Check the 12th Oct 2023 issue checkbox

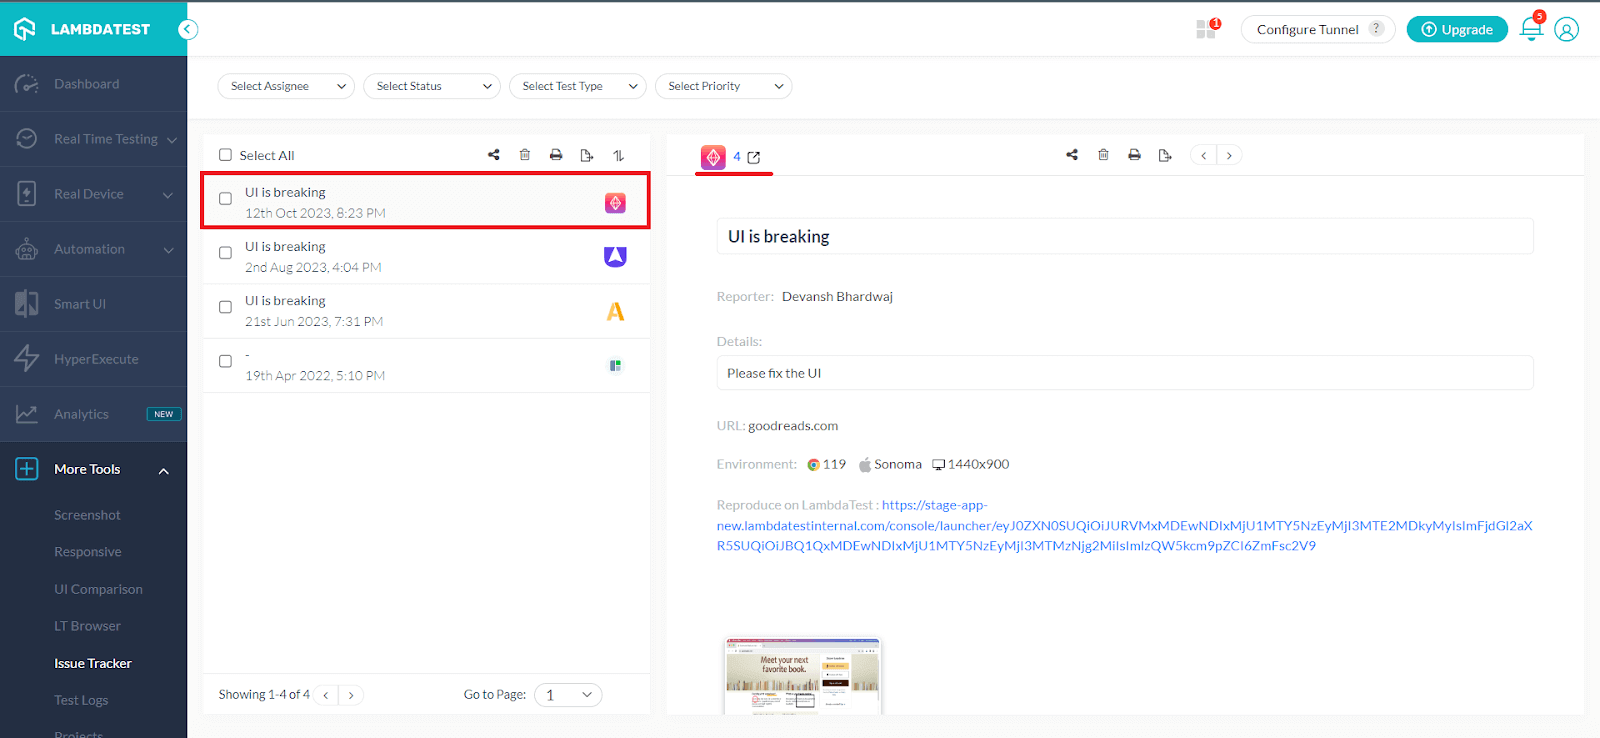tap(226, 199)
